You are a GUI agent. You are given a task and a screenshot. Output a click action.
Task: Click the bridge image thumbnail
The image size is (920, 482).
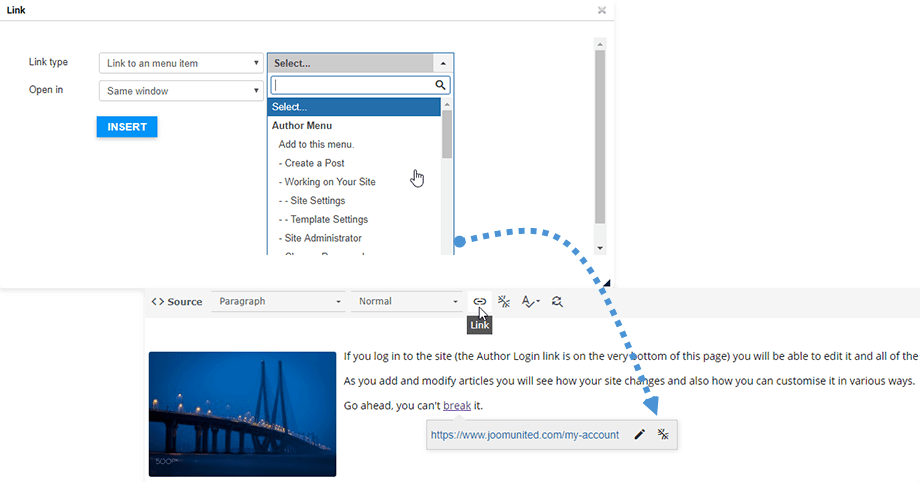242,413
